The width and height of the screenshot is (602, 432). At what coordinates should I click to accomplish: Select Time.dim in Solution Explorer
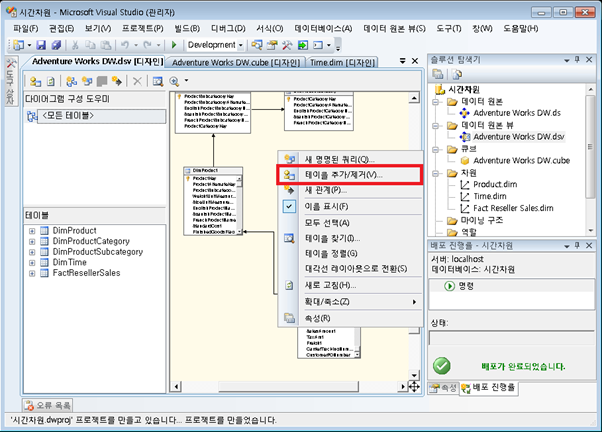[x=490, y=196]
